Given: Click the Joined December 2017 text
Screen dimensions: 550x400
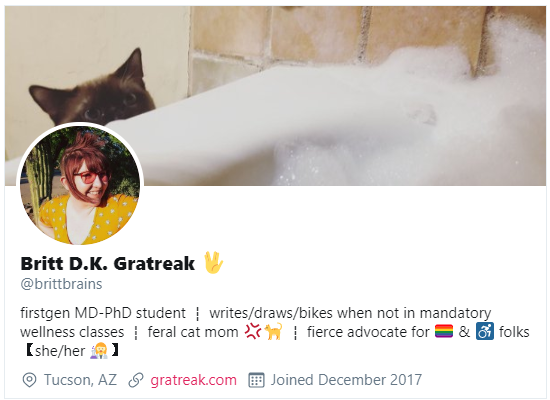Looking at the screenshot, I should click(x=346, y=380).
